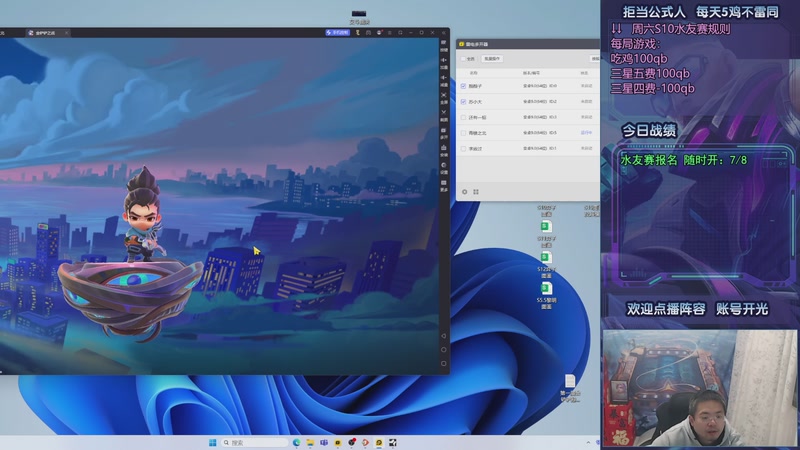Open the user avatar with red badge
The height and width of the screenshot is (450, 800).
[x=379, y=33]
